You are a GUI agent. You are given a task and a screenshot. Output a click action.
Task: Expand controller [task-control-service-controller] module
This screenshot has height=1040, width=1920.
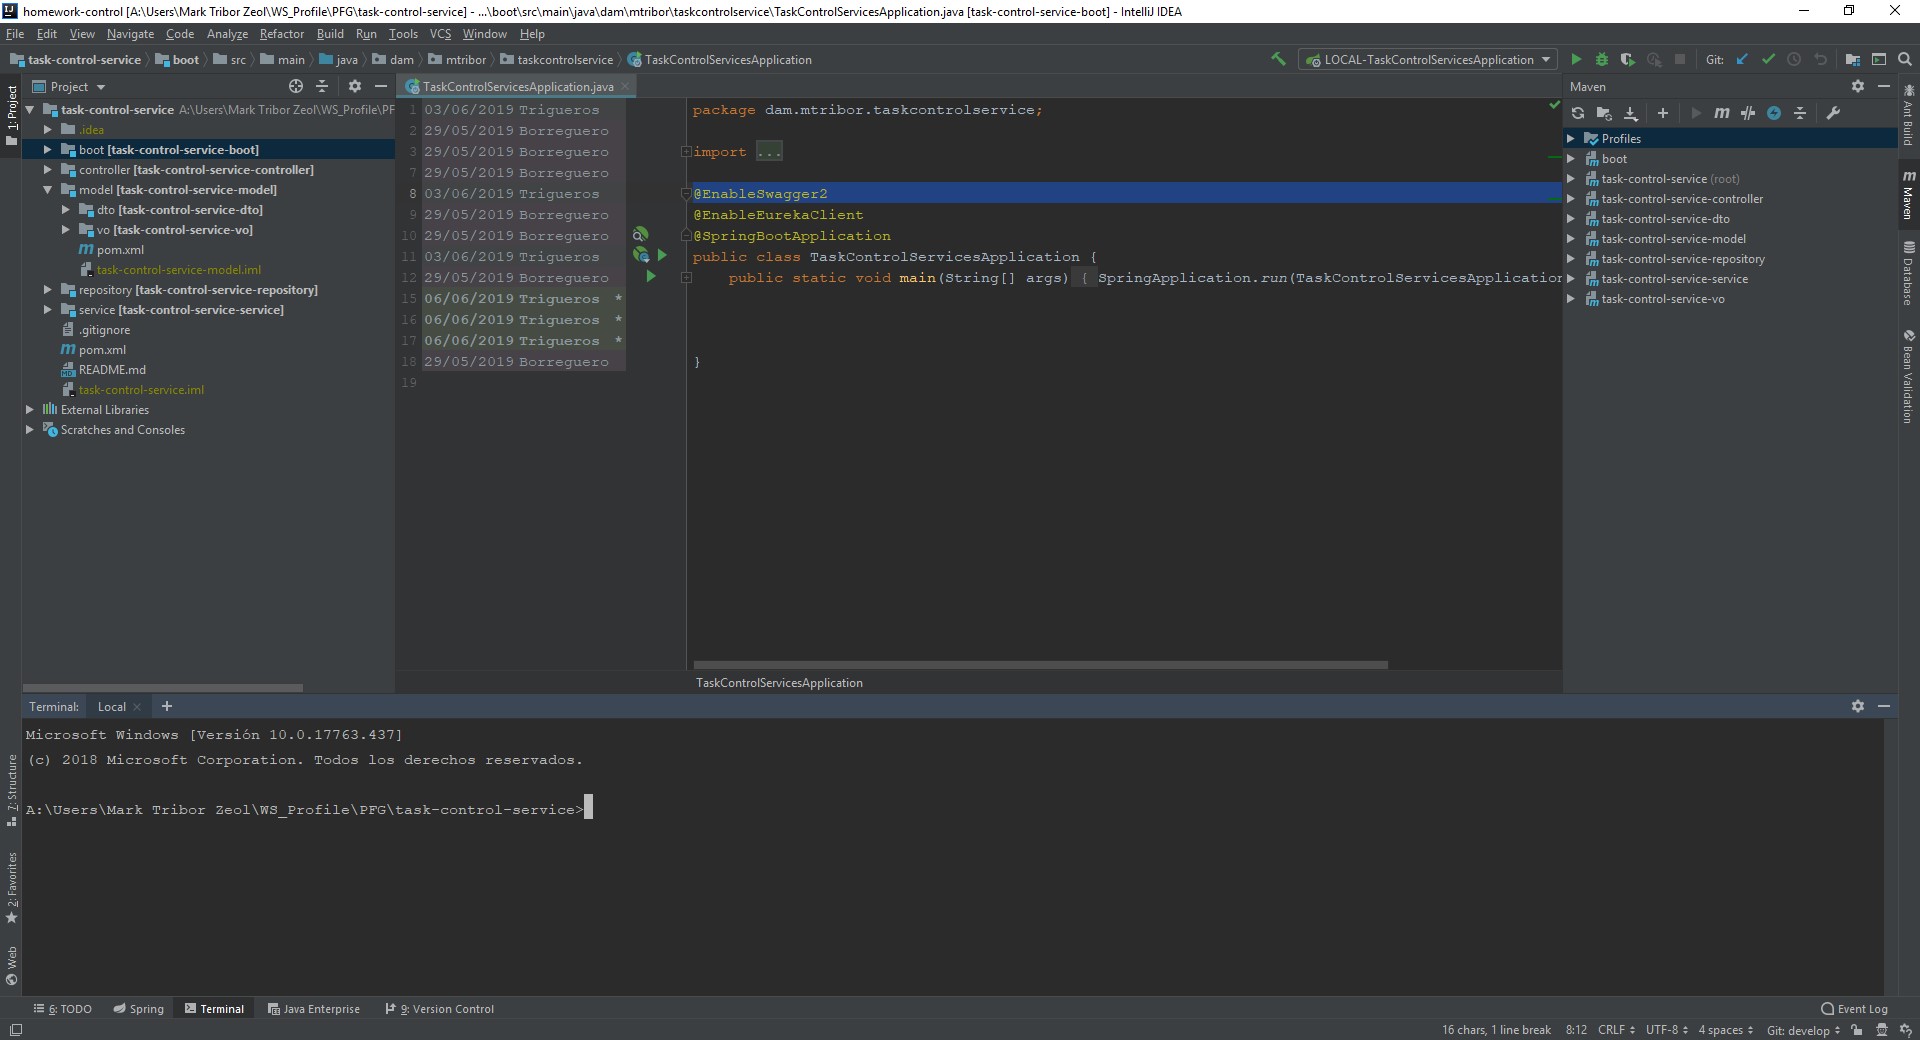tap(47, 170)
